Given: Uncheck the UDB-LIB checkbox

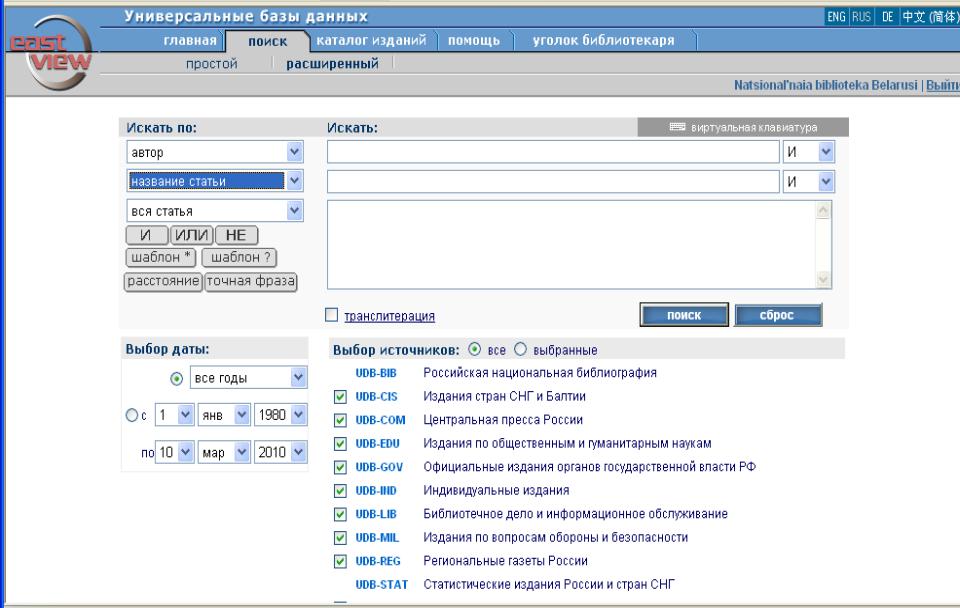Looking at the screenshot, I should click(340, 514).
